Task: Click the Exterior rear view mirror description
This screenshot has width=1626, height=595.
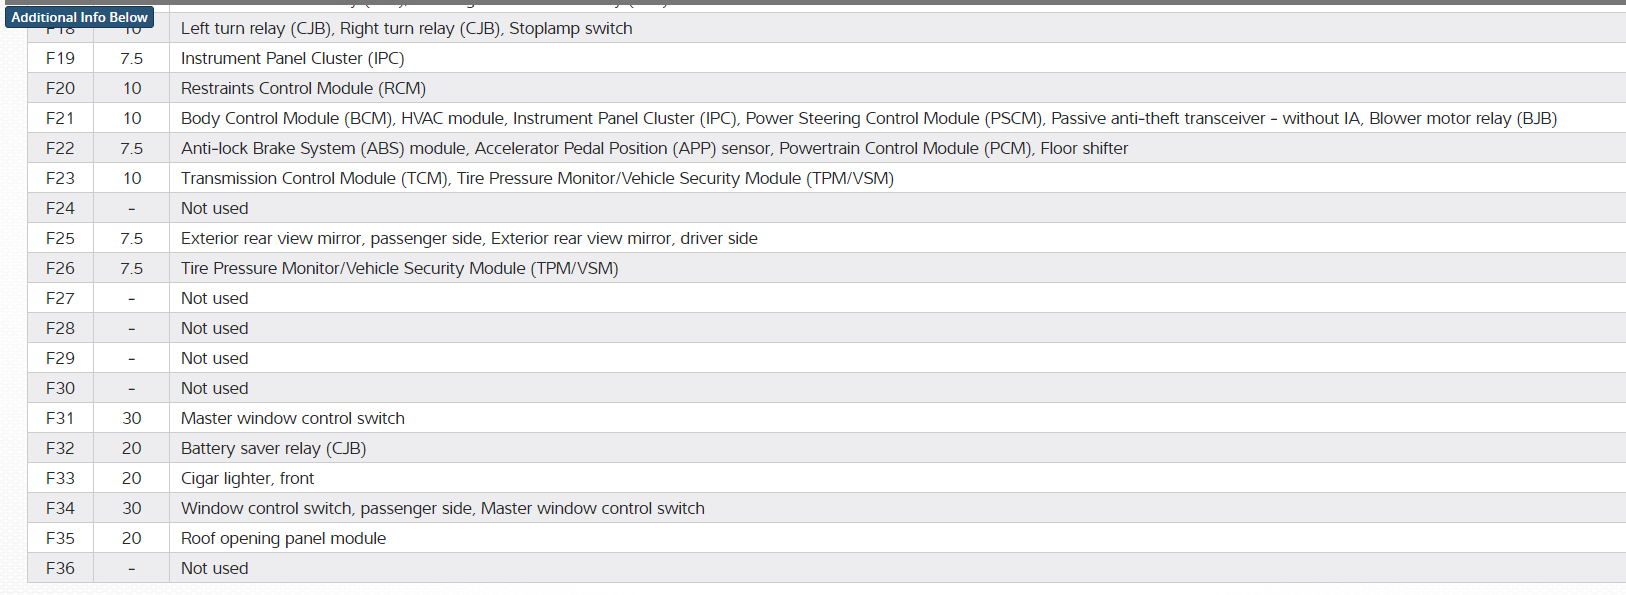Action: pyautogui.click(x=469, y=238)
